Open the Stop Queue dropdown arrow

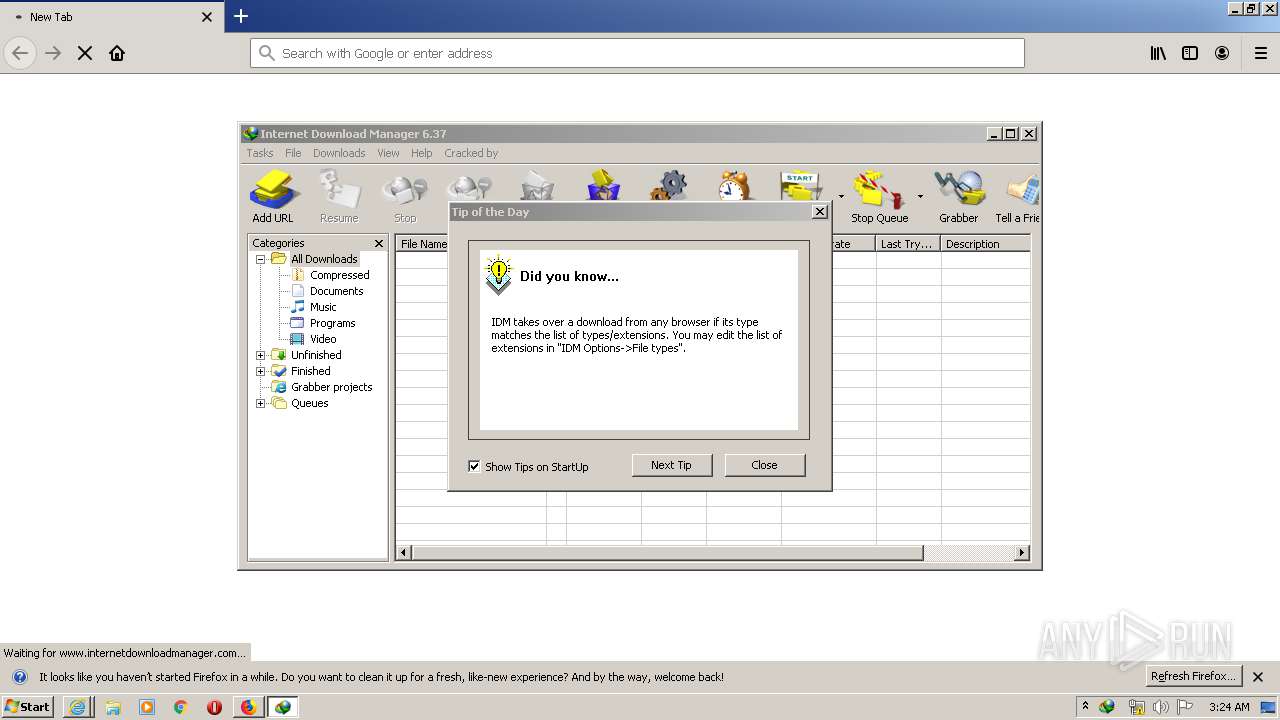point(920,196)
